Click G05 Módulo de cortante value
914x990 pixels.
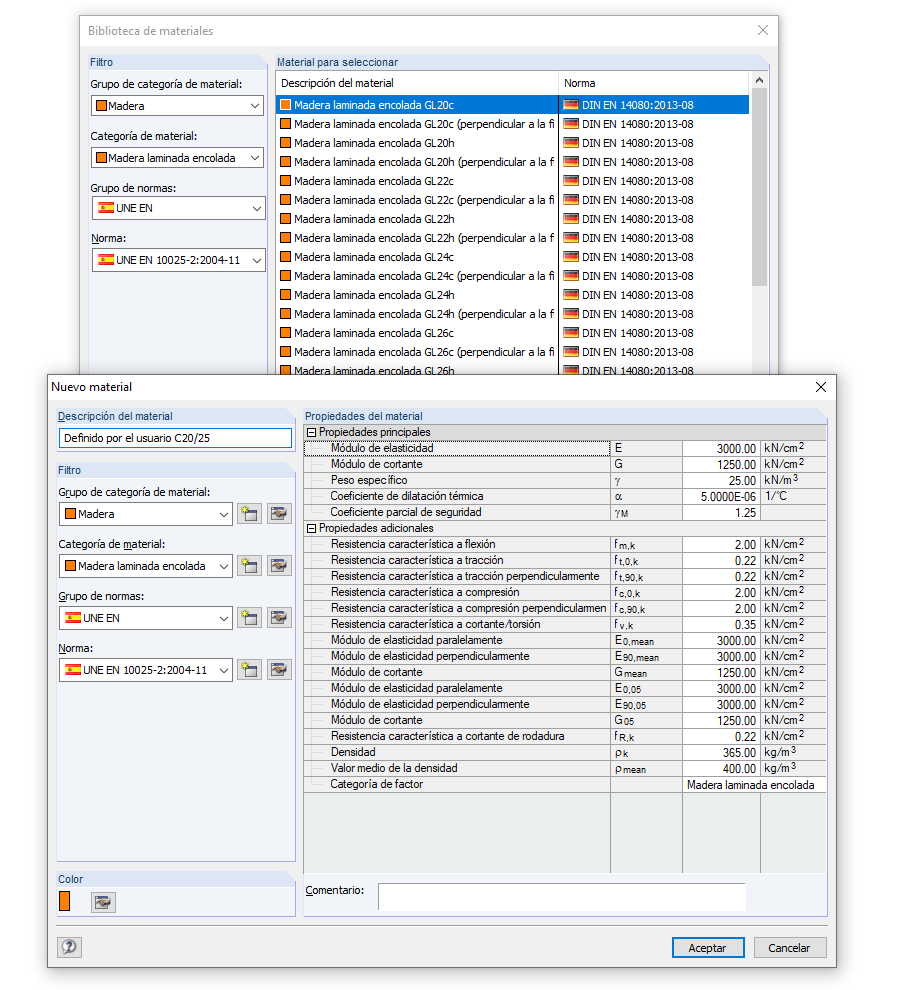(x=721, y=720)
